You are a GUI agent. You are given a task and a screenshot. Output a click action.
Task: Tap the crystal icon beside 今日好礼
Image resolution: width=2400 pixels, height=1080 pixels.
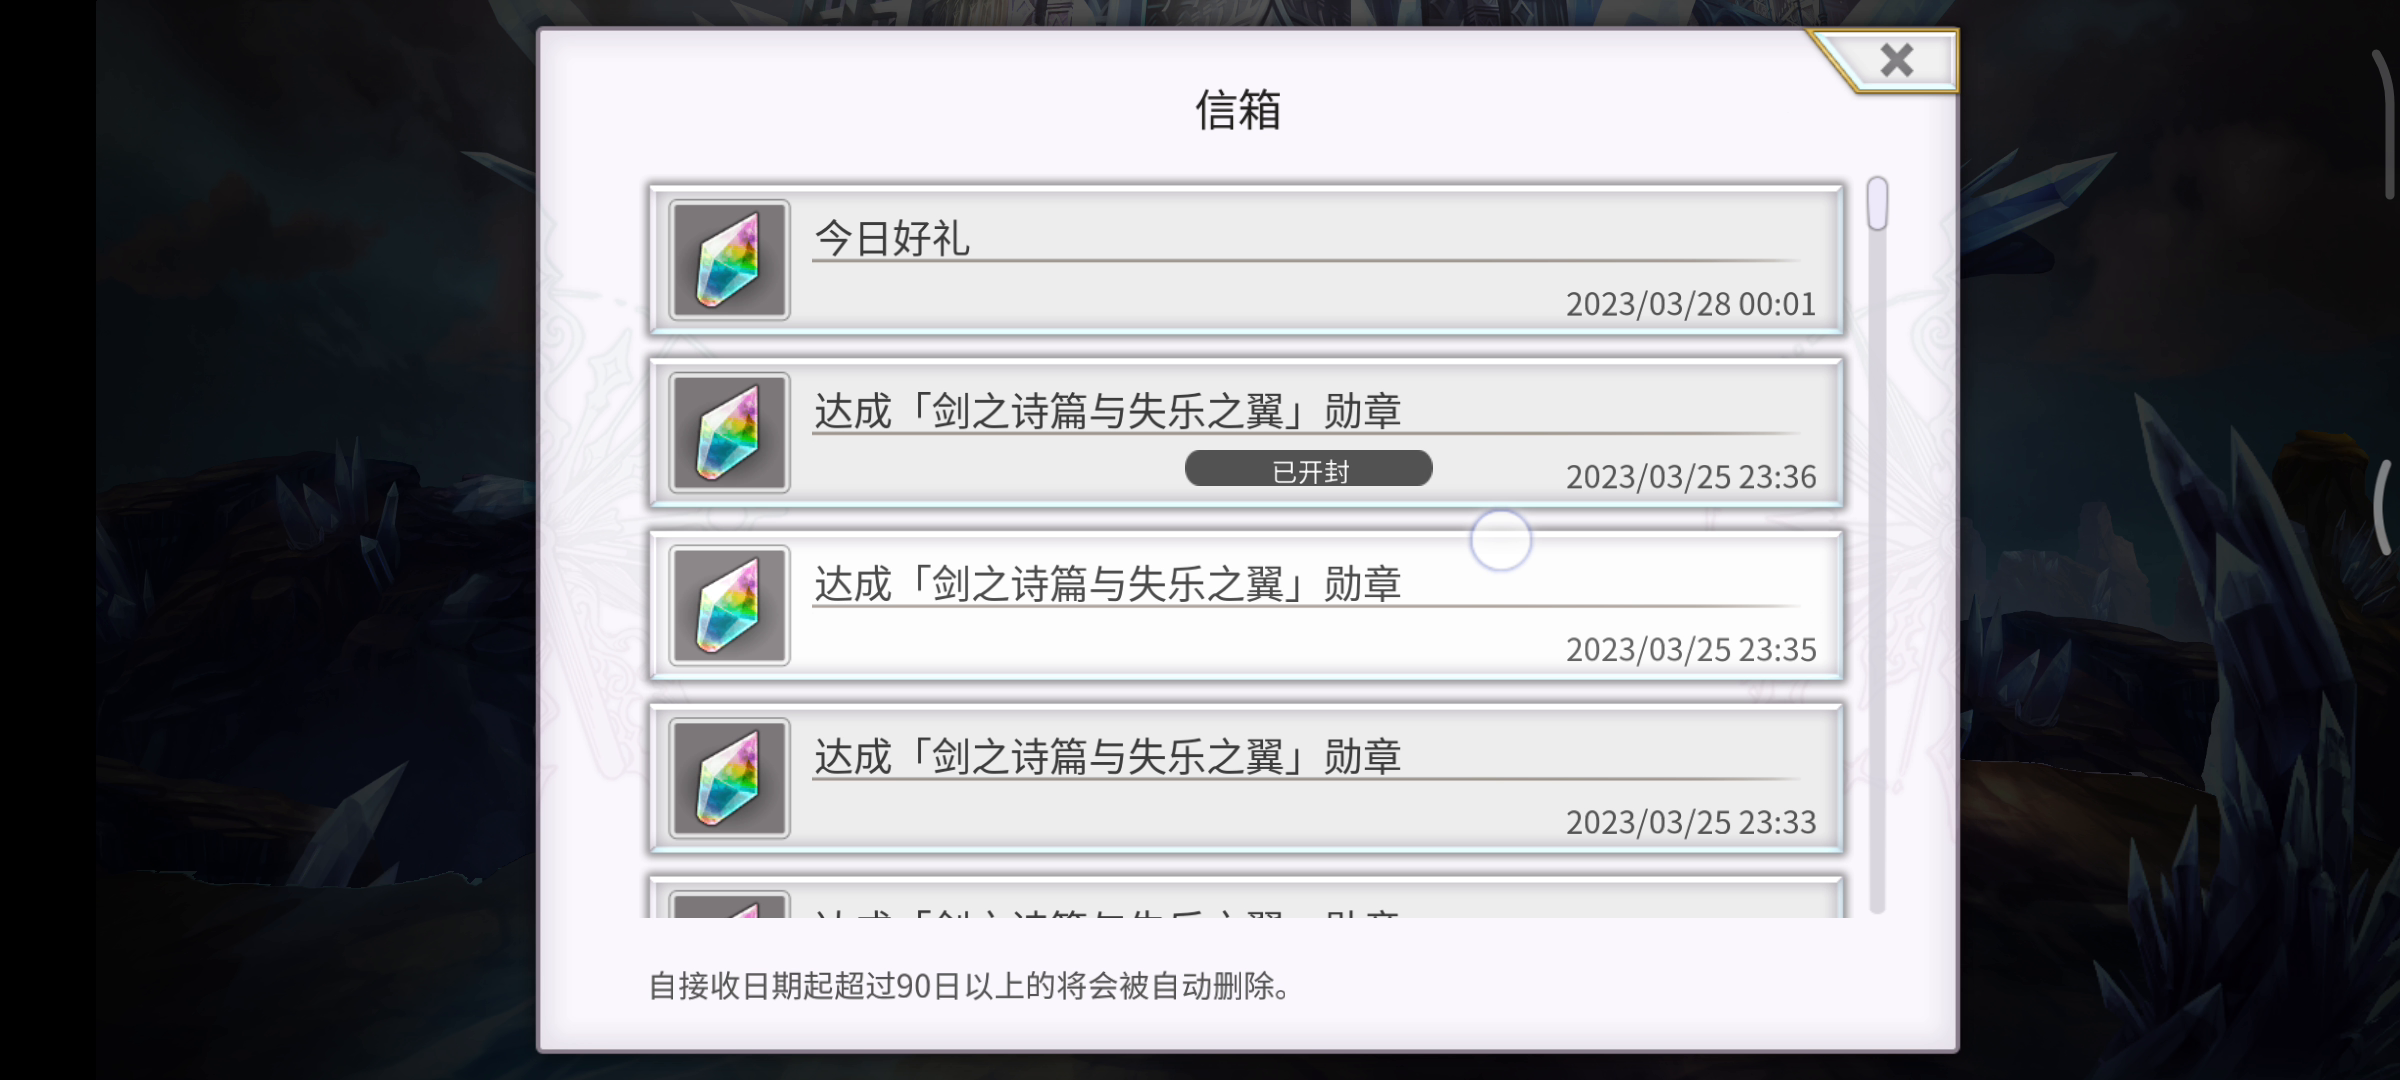coord(729,260)
